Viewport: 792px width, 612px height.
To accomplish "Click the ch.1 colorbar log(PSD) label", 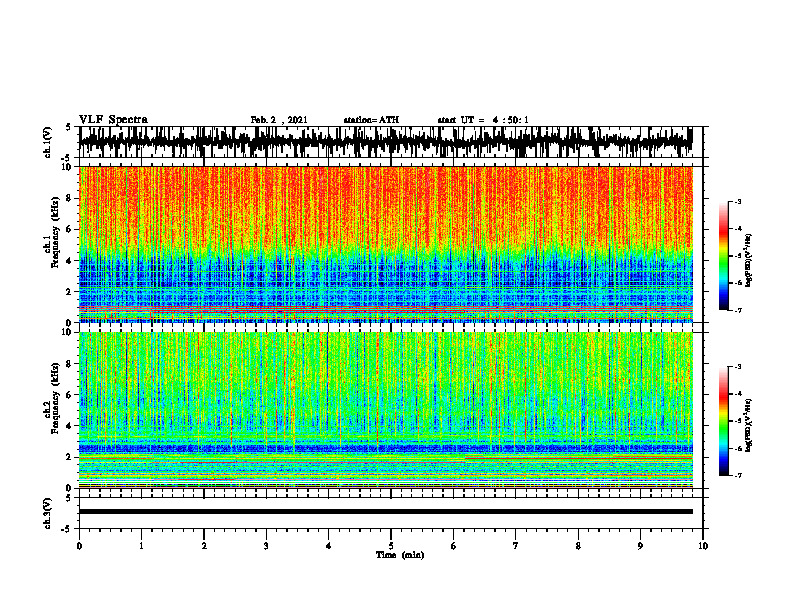I will (749, 260).
